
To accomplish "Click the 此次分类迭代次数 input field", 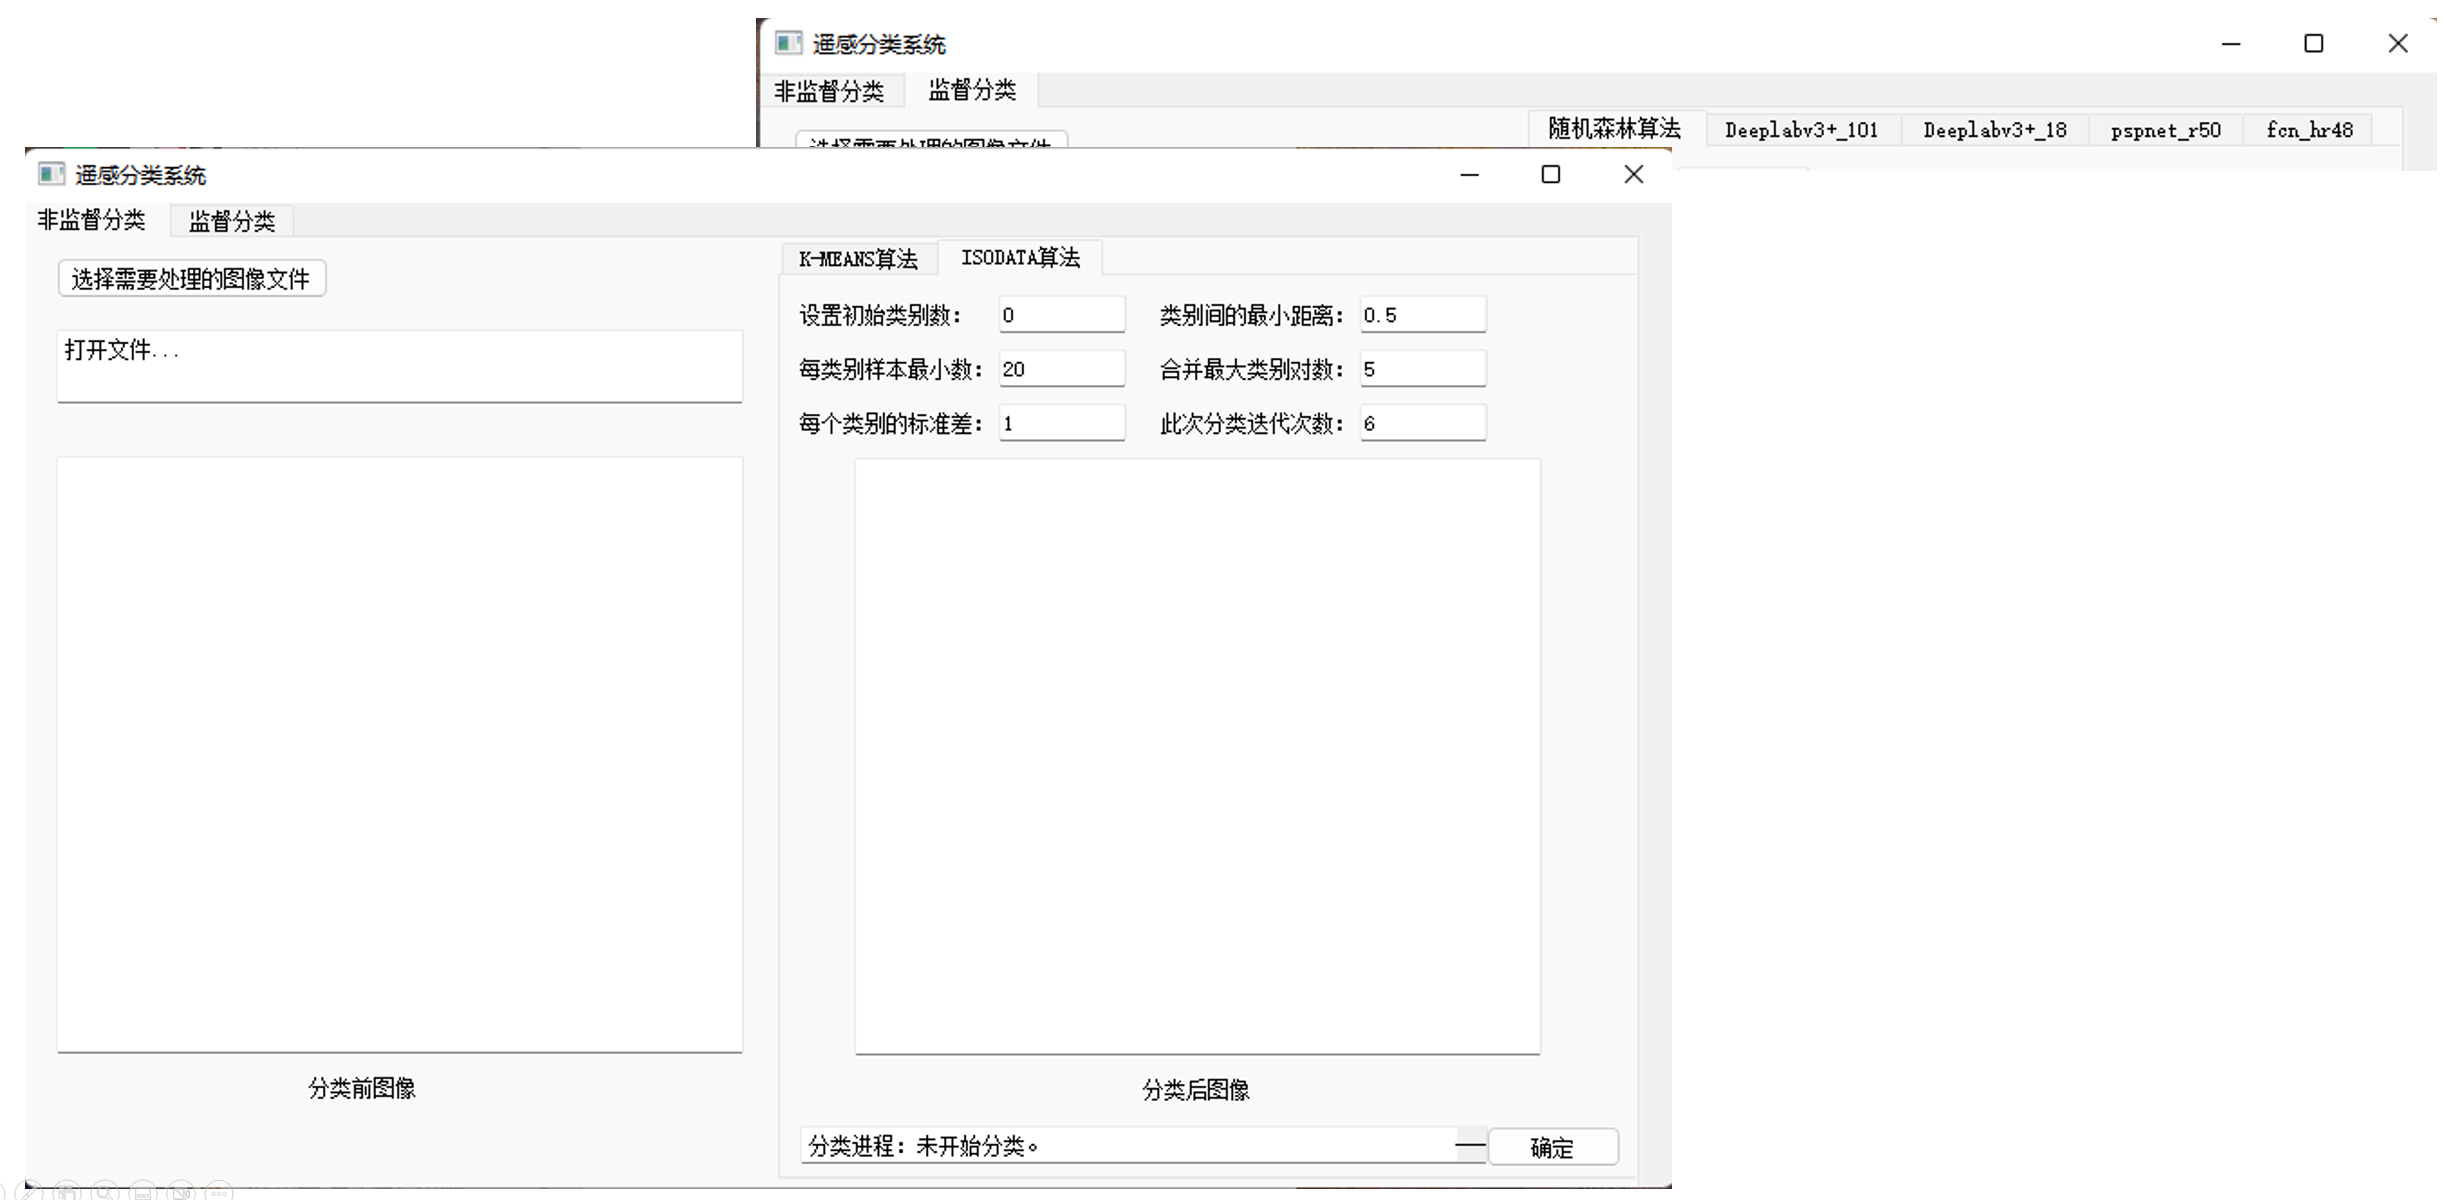I will tap(1422, 422).
